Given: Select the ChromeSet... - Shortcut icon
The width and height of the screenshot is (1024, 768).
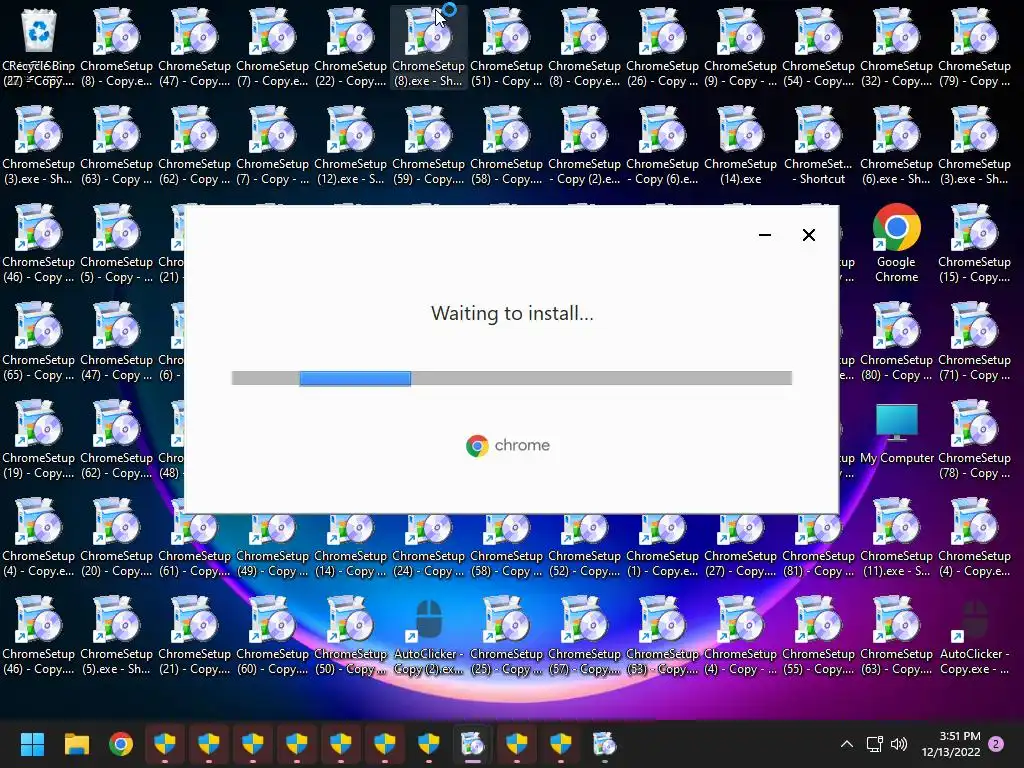Looking at the screenshot, I should coord(818,146).
